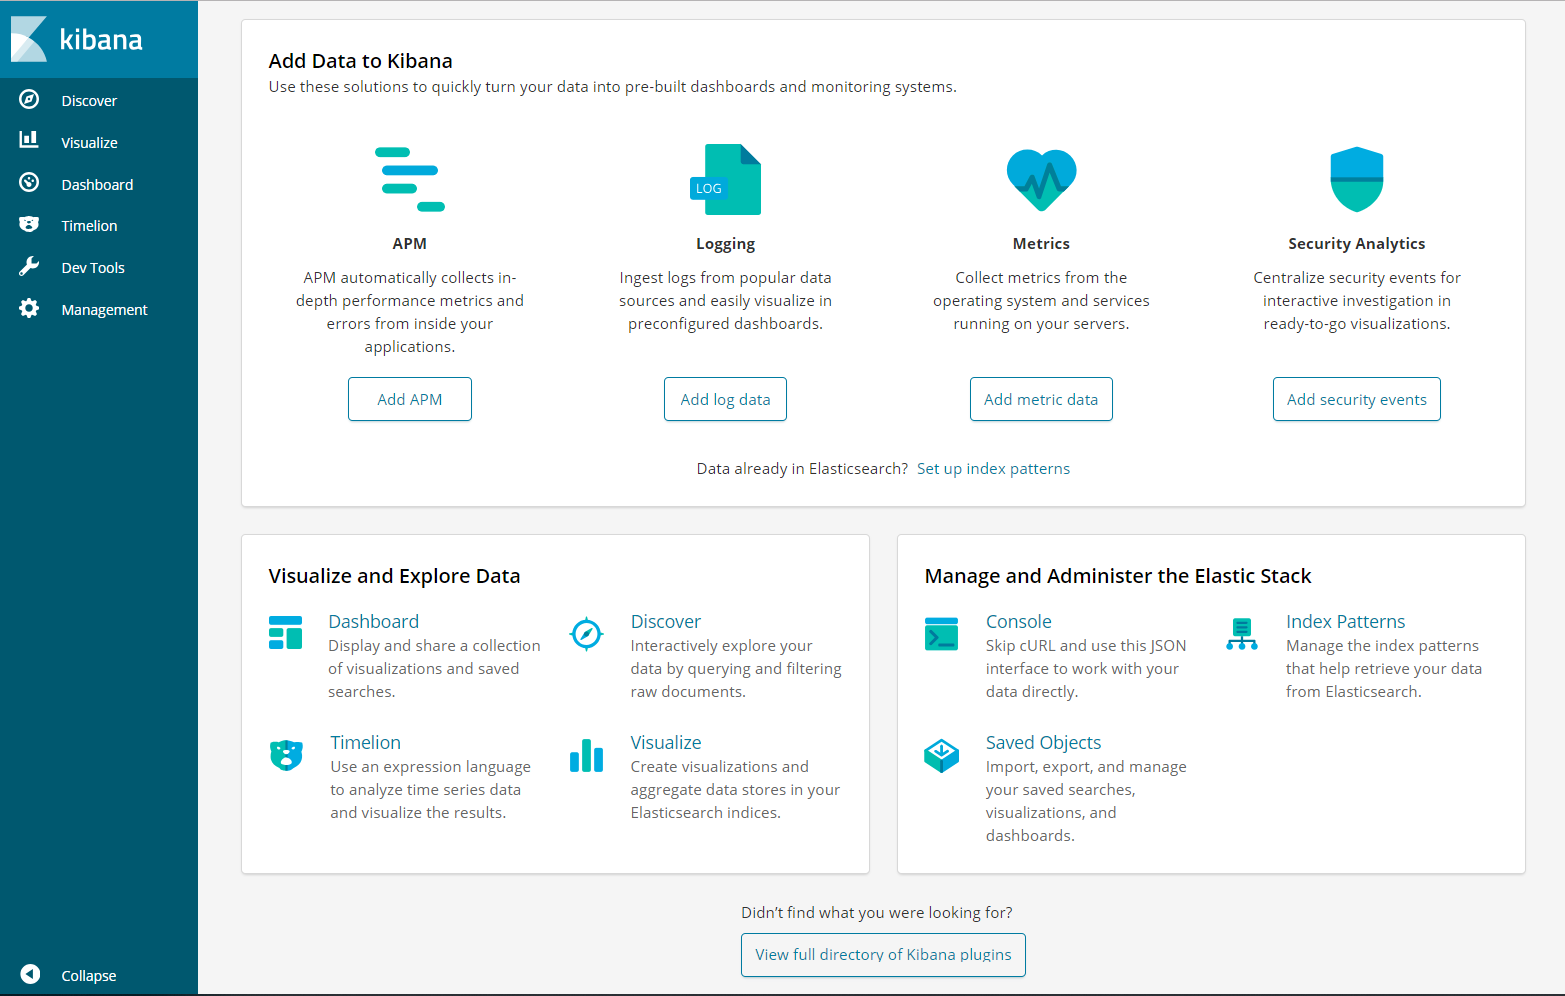Open the Visualize link in Explore panel
This screenshot has width=1565, height=996.
(x=666, y=743)
